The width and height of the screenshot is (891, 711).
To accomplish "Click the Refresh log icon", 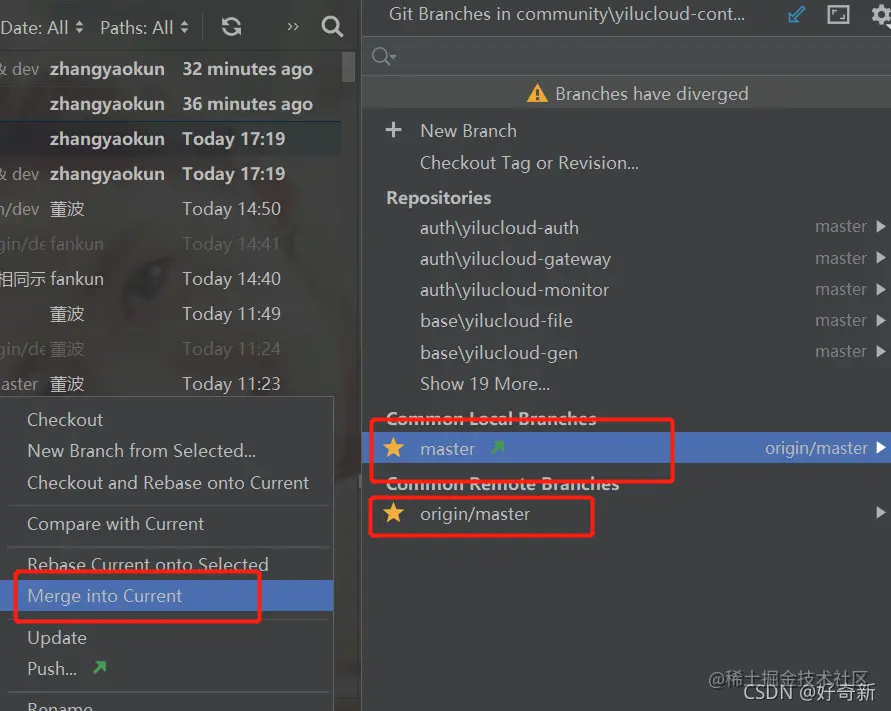I will (231, 27).
